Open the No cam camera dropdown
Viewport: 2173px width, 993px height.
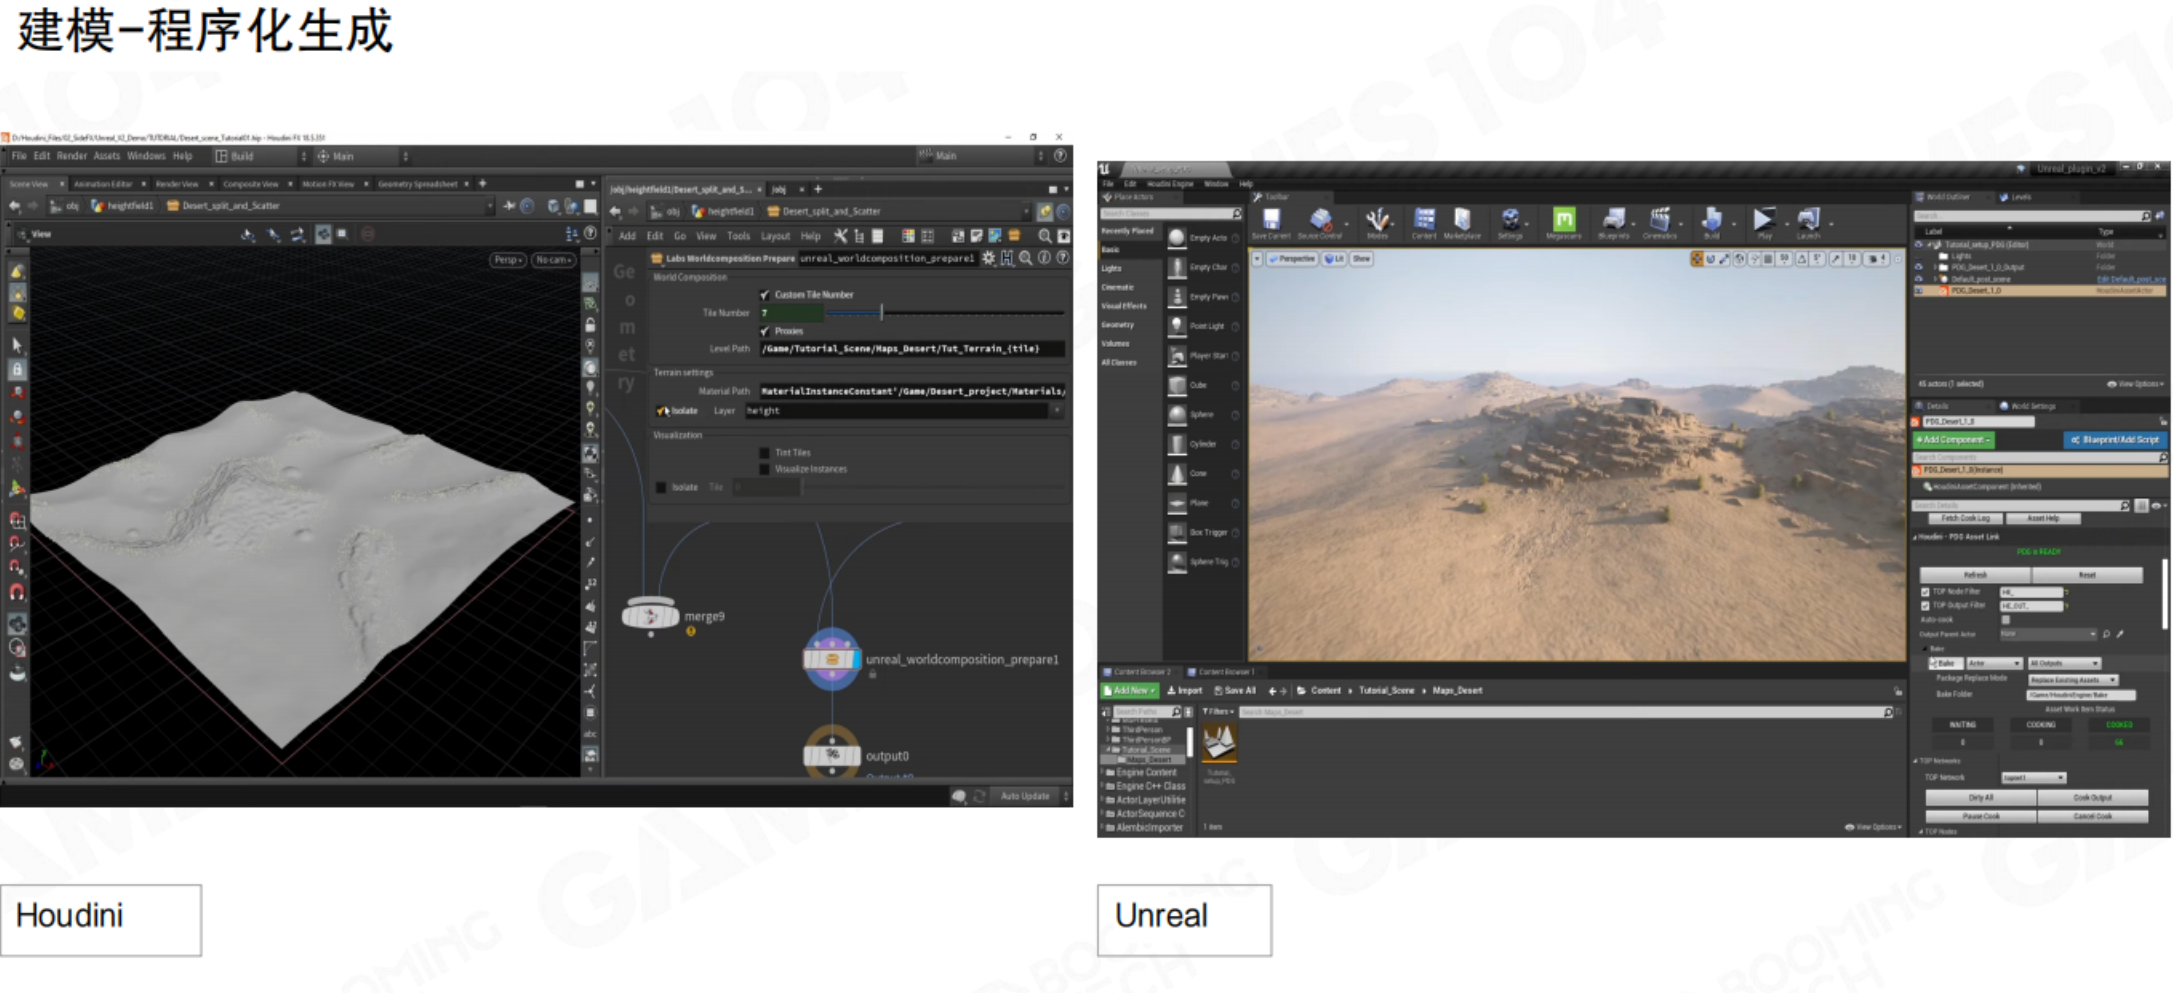pyautogui.click(x=552, y=260)
